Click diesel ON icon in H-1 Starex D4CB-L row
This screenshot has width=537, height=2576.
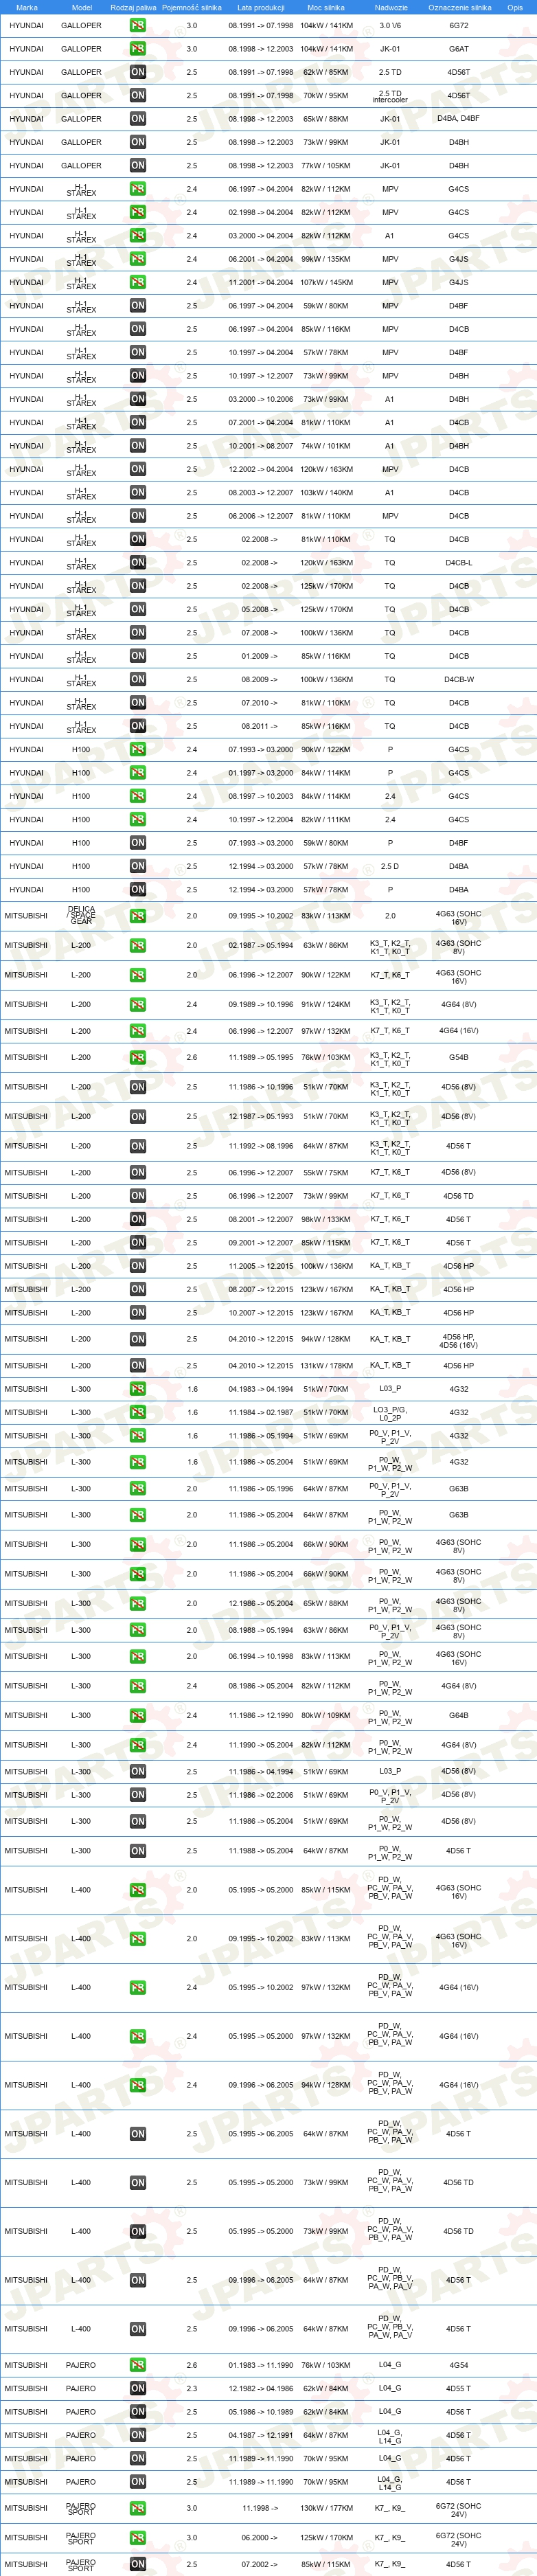pyautogui.click(x=137, y=562)
